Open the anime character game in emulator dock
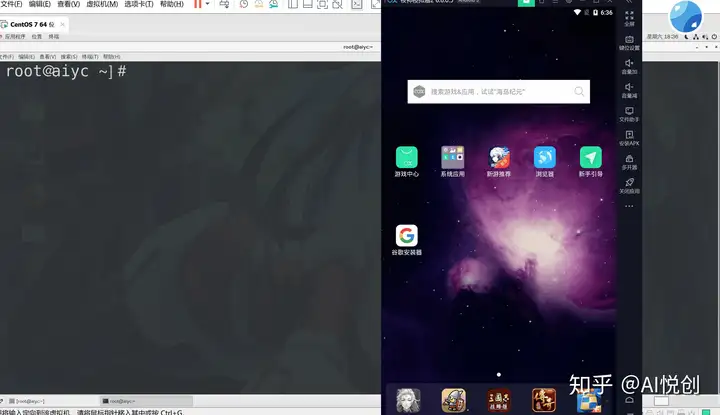720x415 pixels. click(x=408, y=400)
